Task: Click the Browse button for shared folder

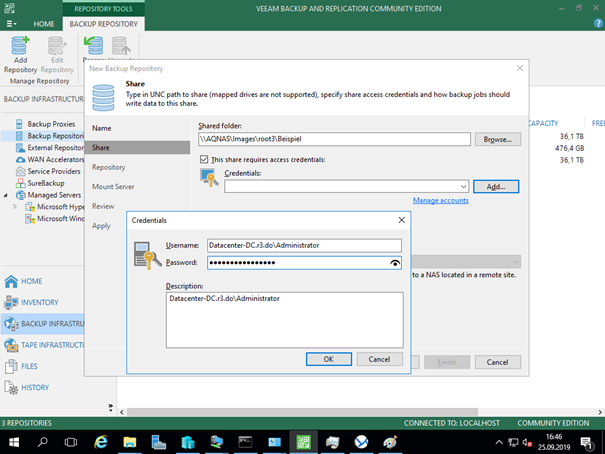Action: [497, 140]
